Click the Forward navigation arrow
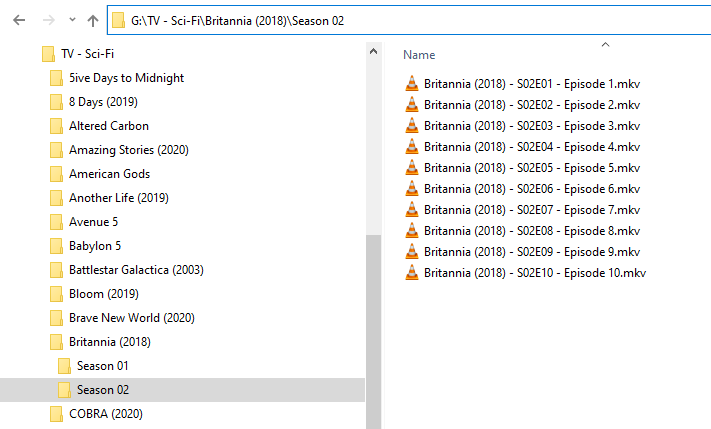711x429 pixels. [45, 20]
